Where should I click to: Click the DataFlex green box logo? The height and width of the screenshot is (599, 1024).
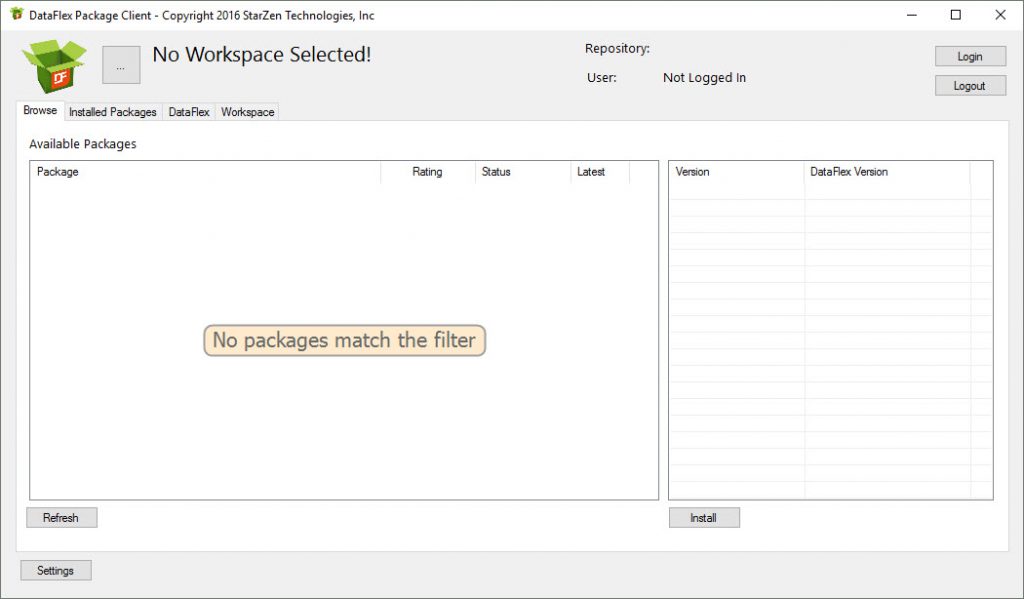coord(54,66)
